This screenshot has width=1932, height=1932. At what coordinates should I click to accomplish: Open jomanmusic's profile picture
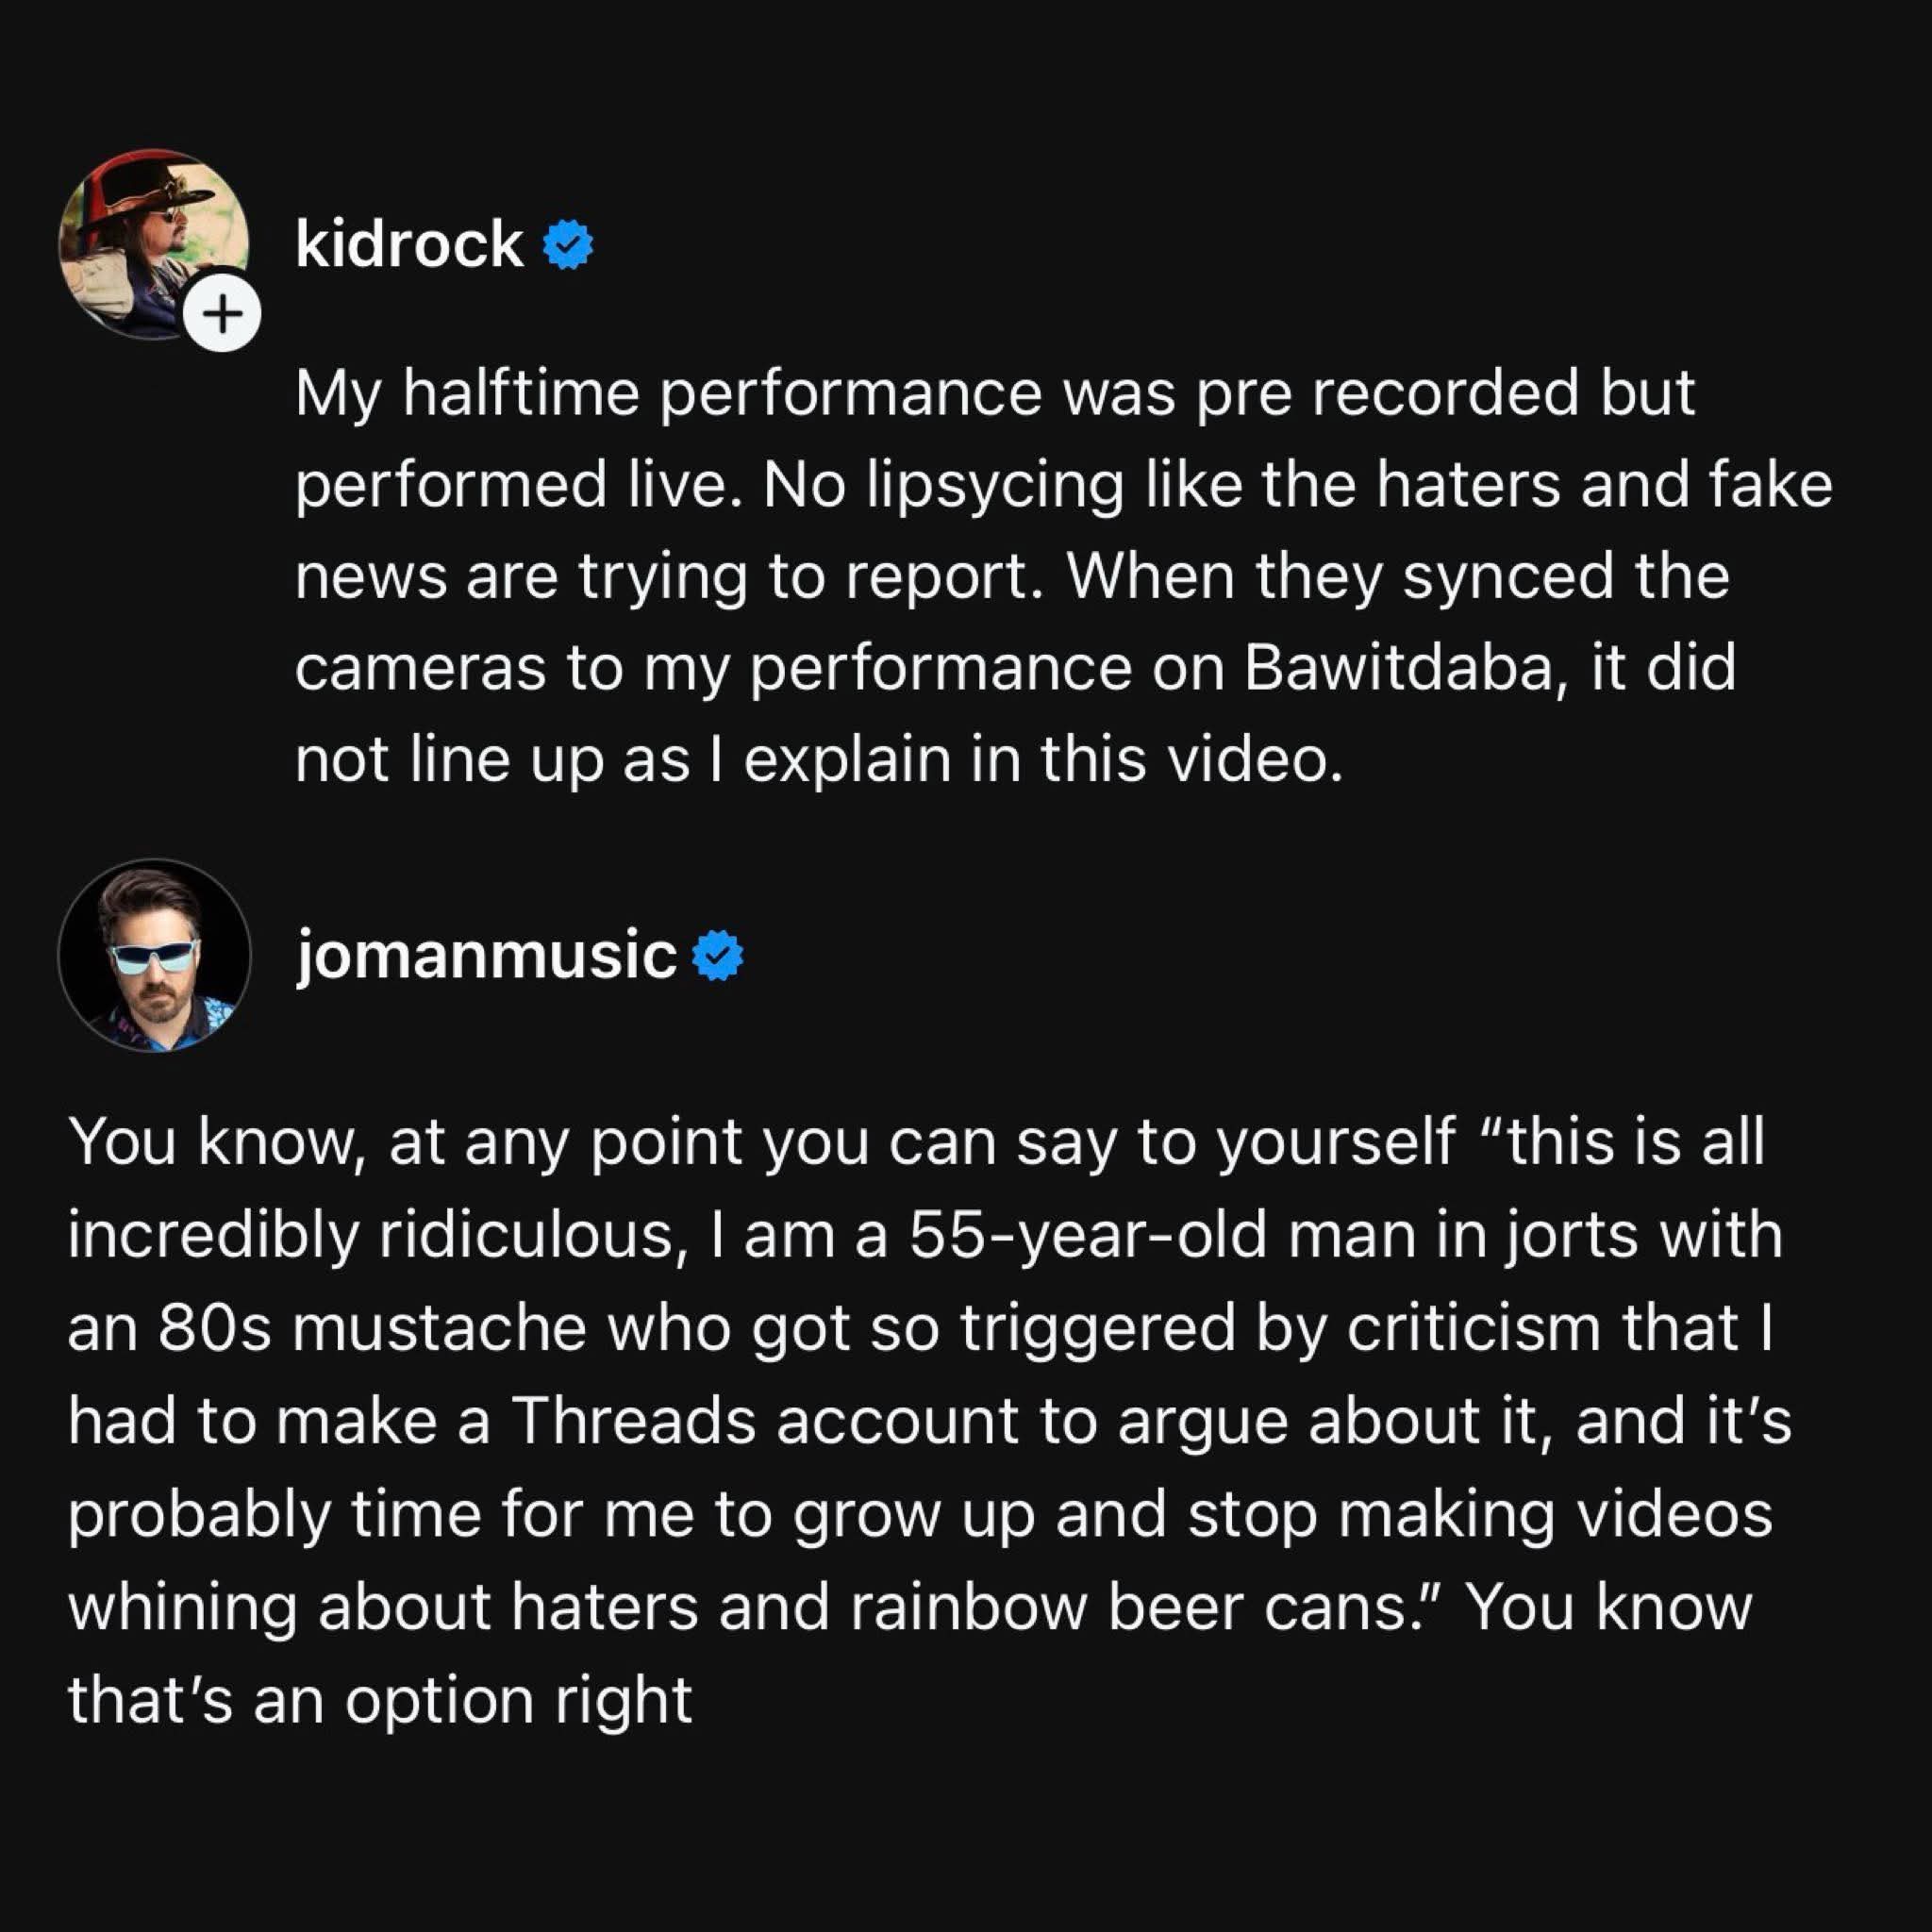pos(155,955)
